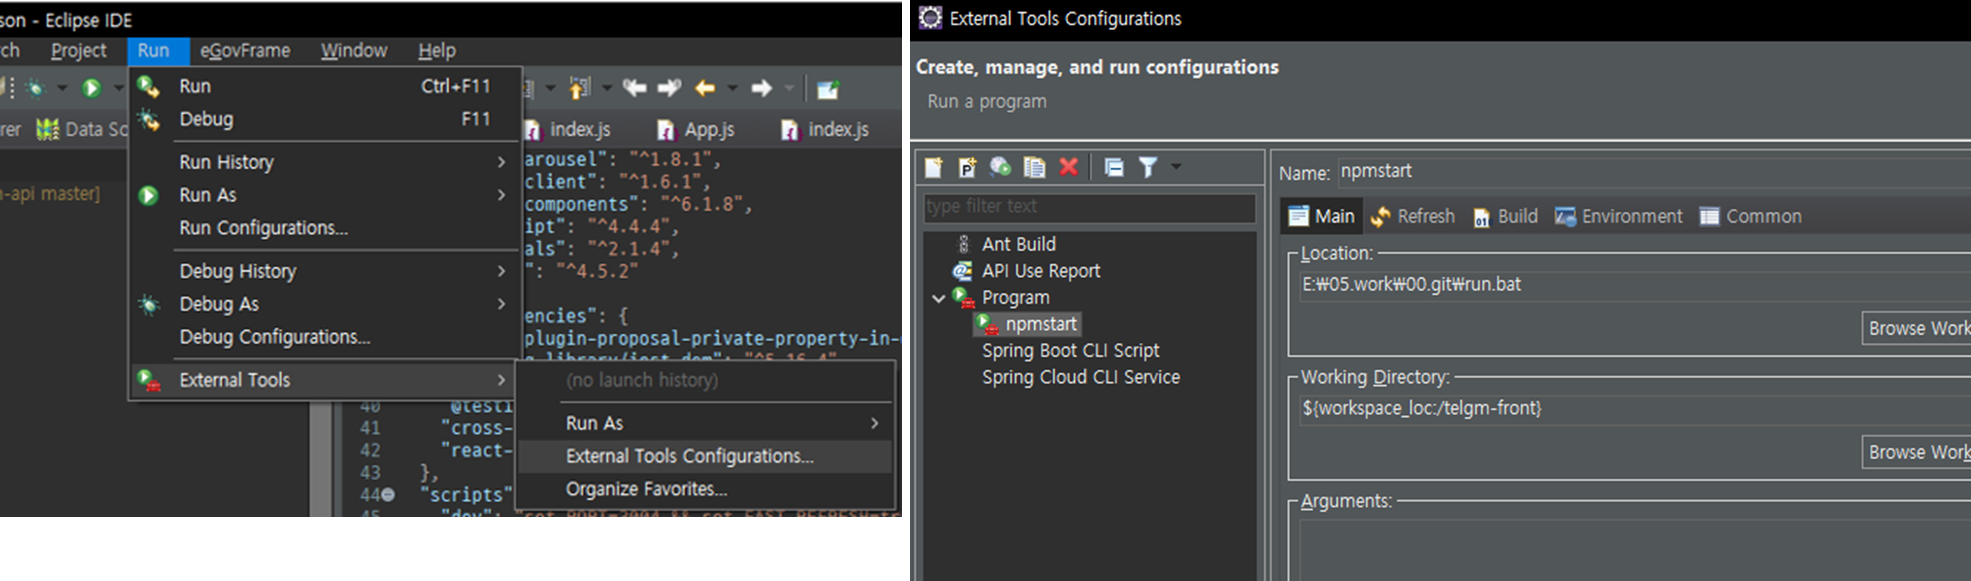Click the Name field containing npmstart

pos(1654,172)
